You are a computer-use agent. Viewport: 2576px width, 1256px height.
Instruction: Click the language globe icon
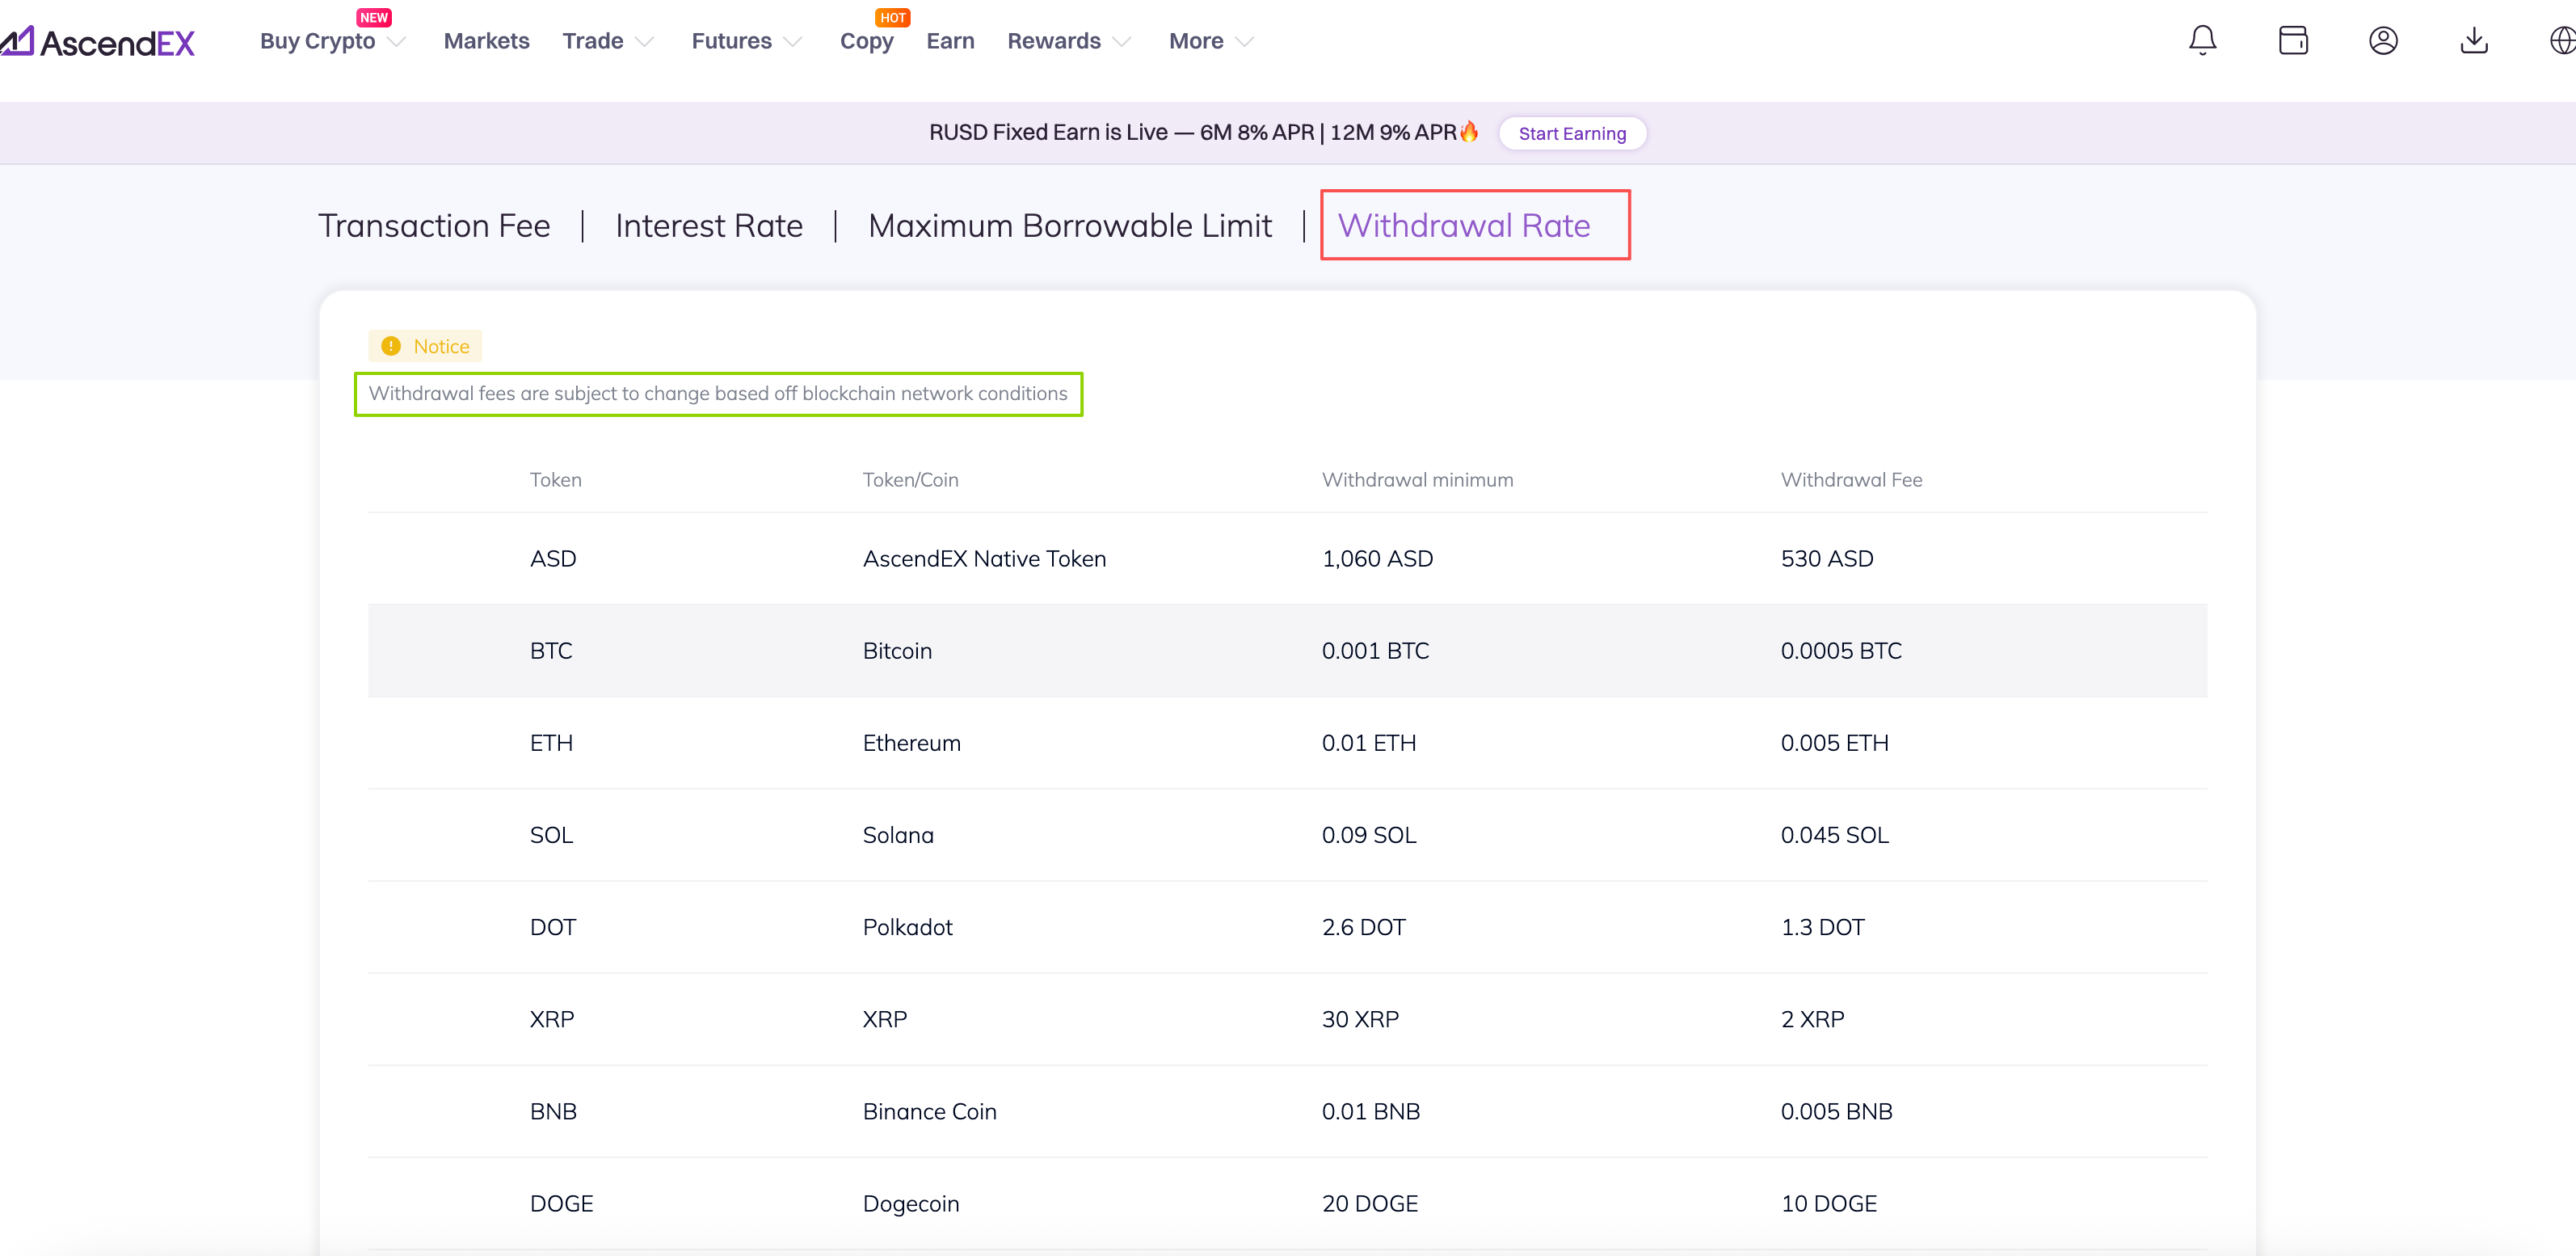tap(2562, 41)
